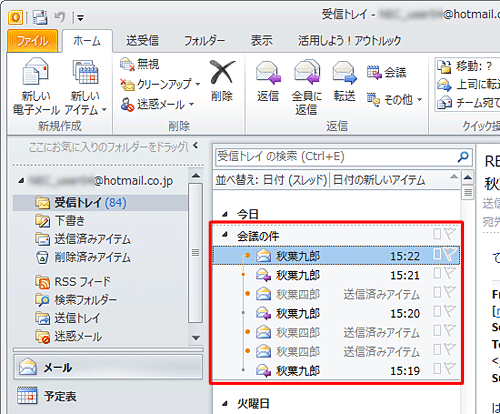Collapse the 今日 date group
This screenshot has width=500, height=414.
(x=225, y=214)
